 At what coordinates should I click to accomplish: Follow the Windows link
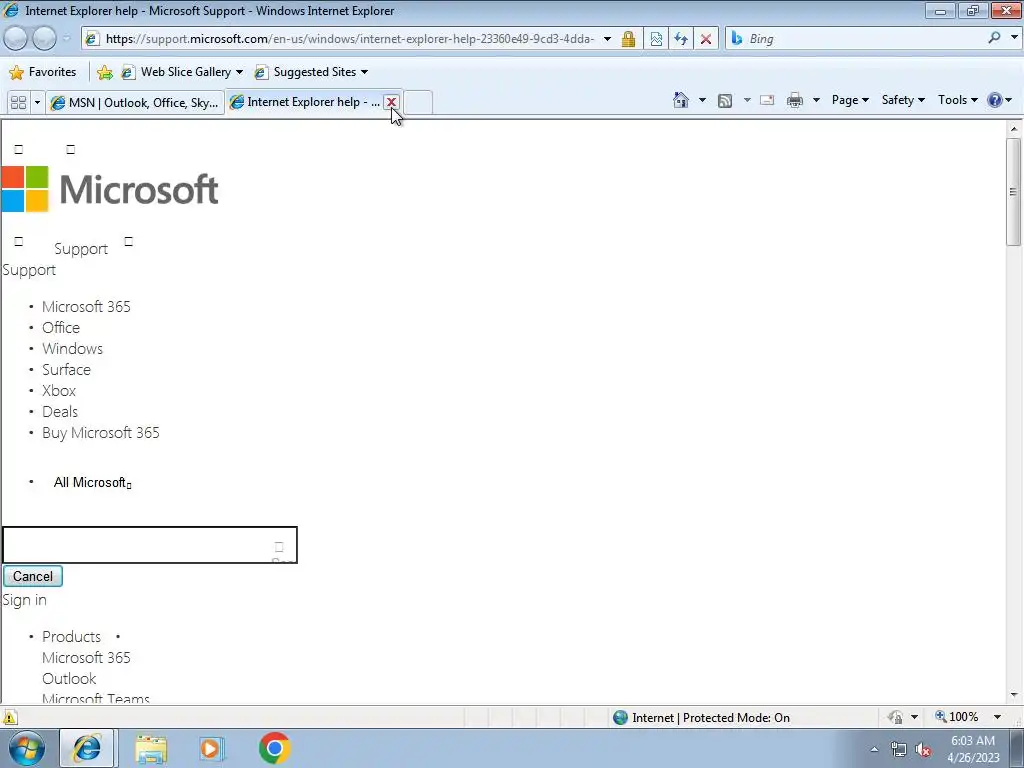72,348
